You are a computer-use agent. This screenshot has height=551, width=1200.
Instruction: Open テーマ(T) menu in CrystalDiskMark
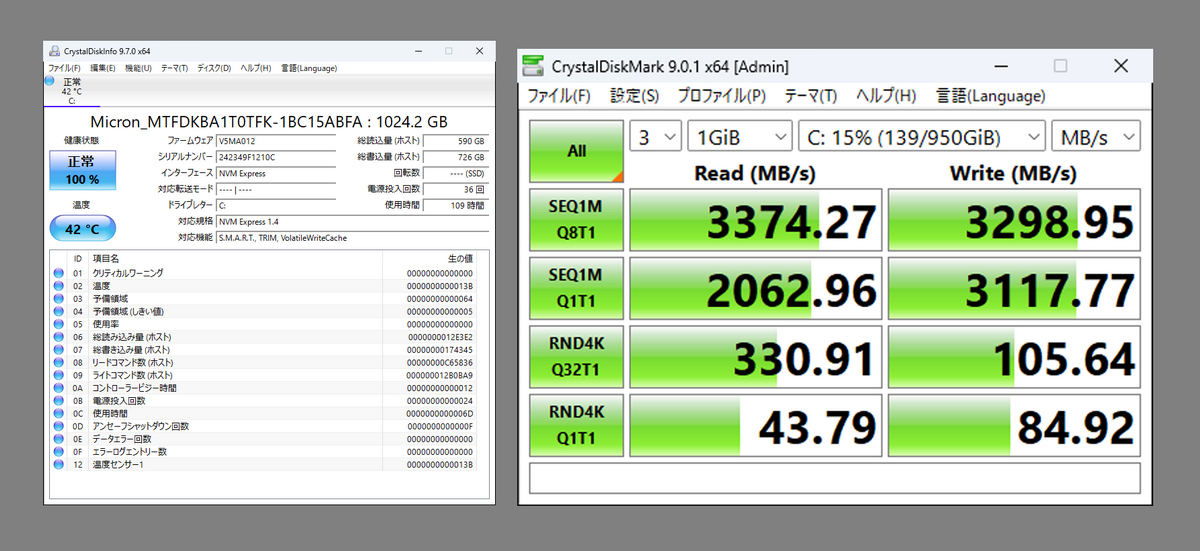click(x=811, y=96)
